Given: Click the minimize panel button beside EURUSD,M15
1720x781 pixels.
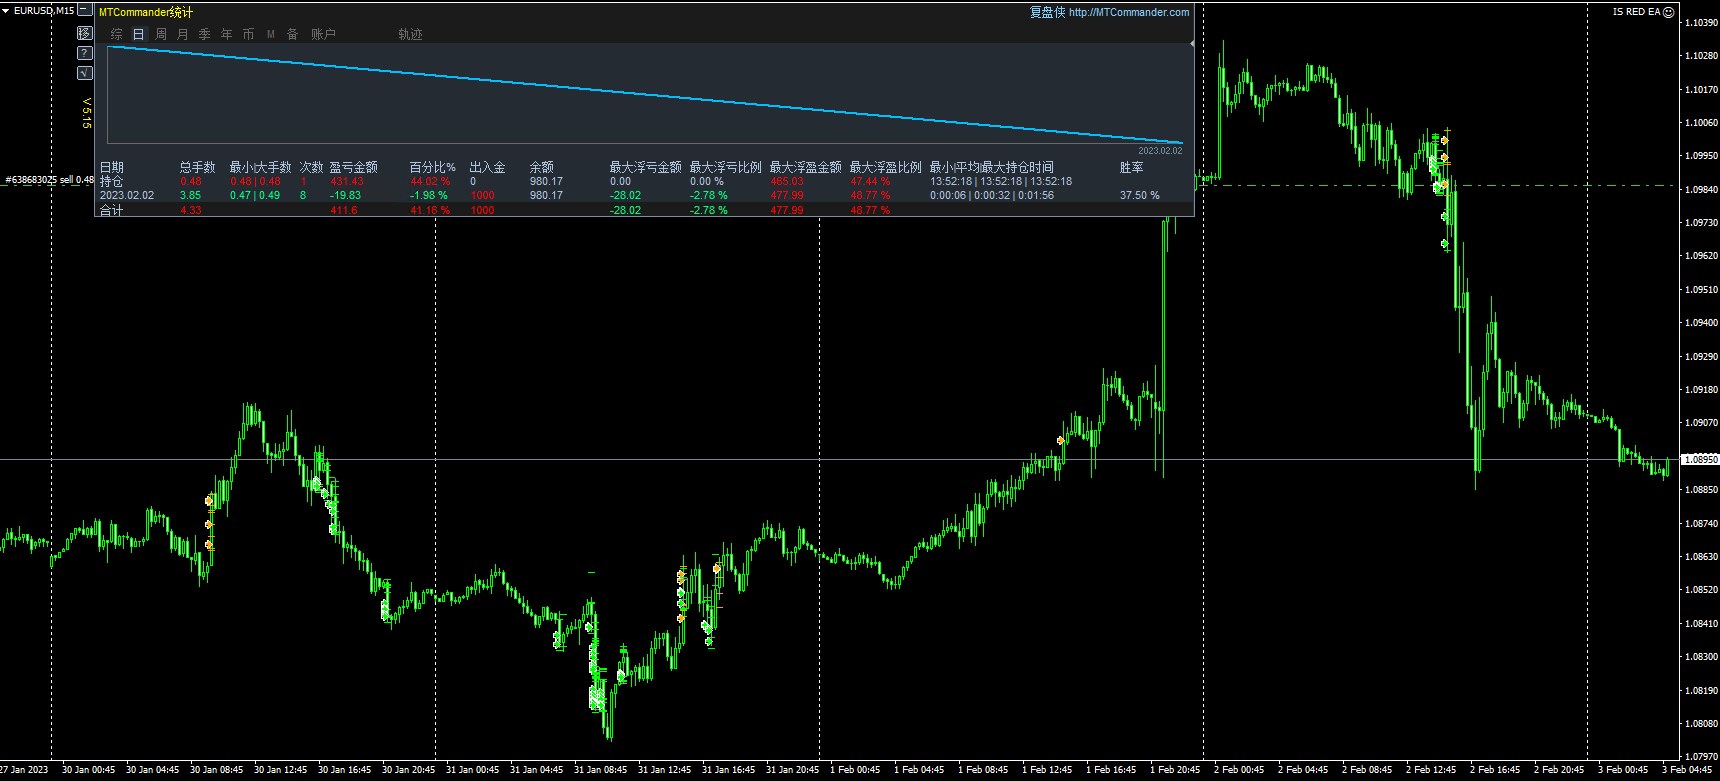Looking at the screenshot, I should (x=85, y=10).
